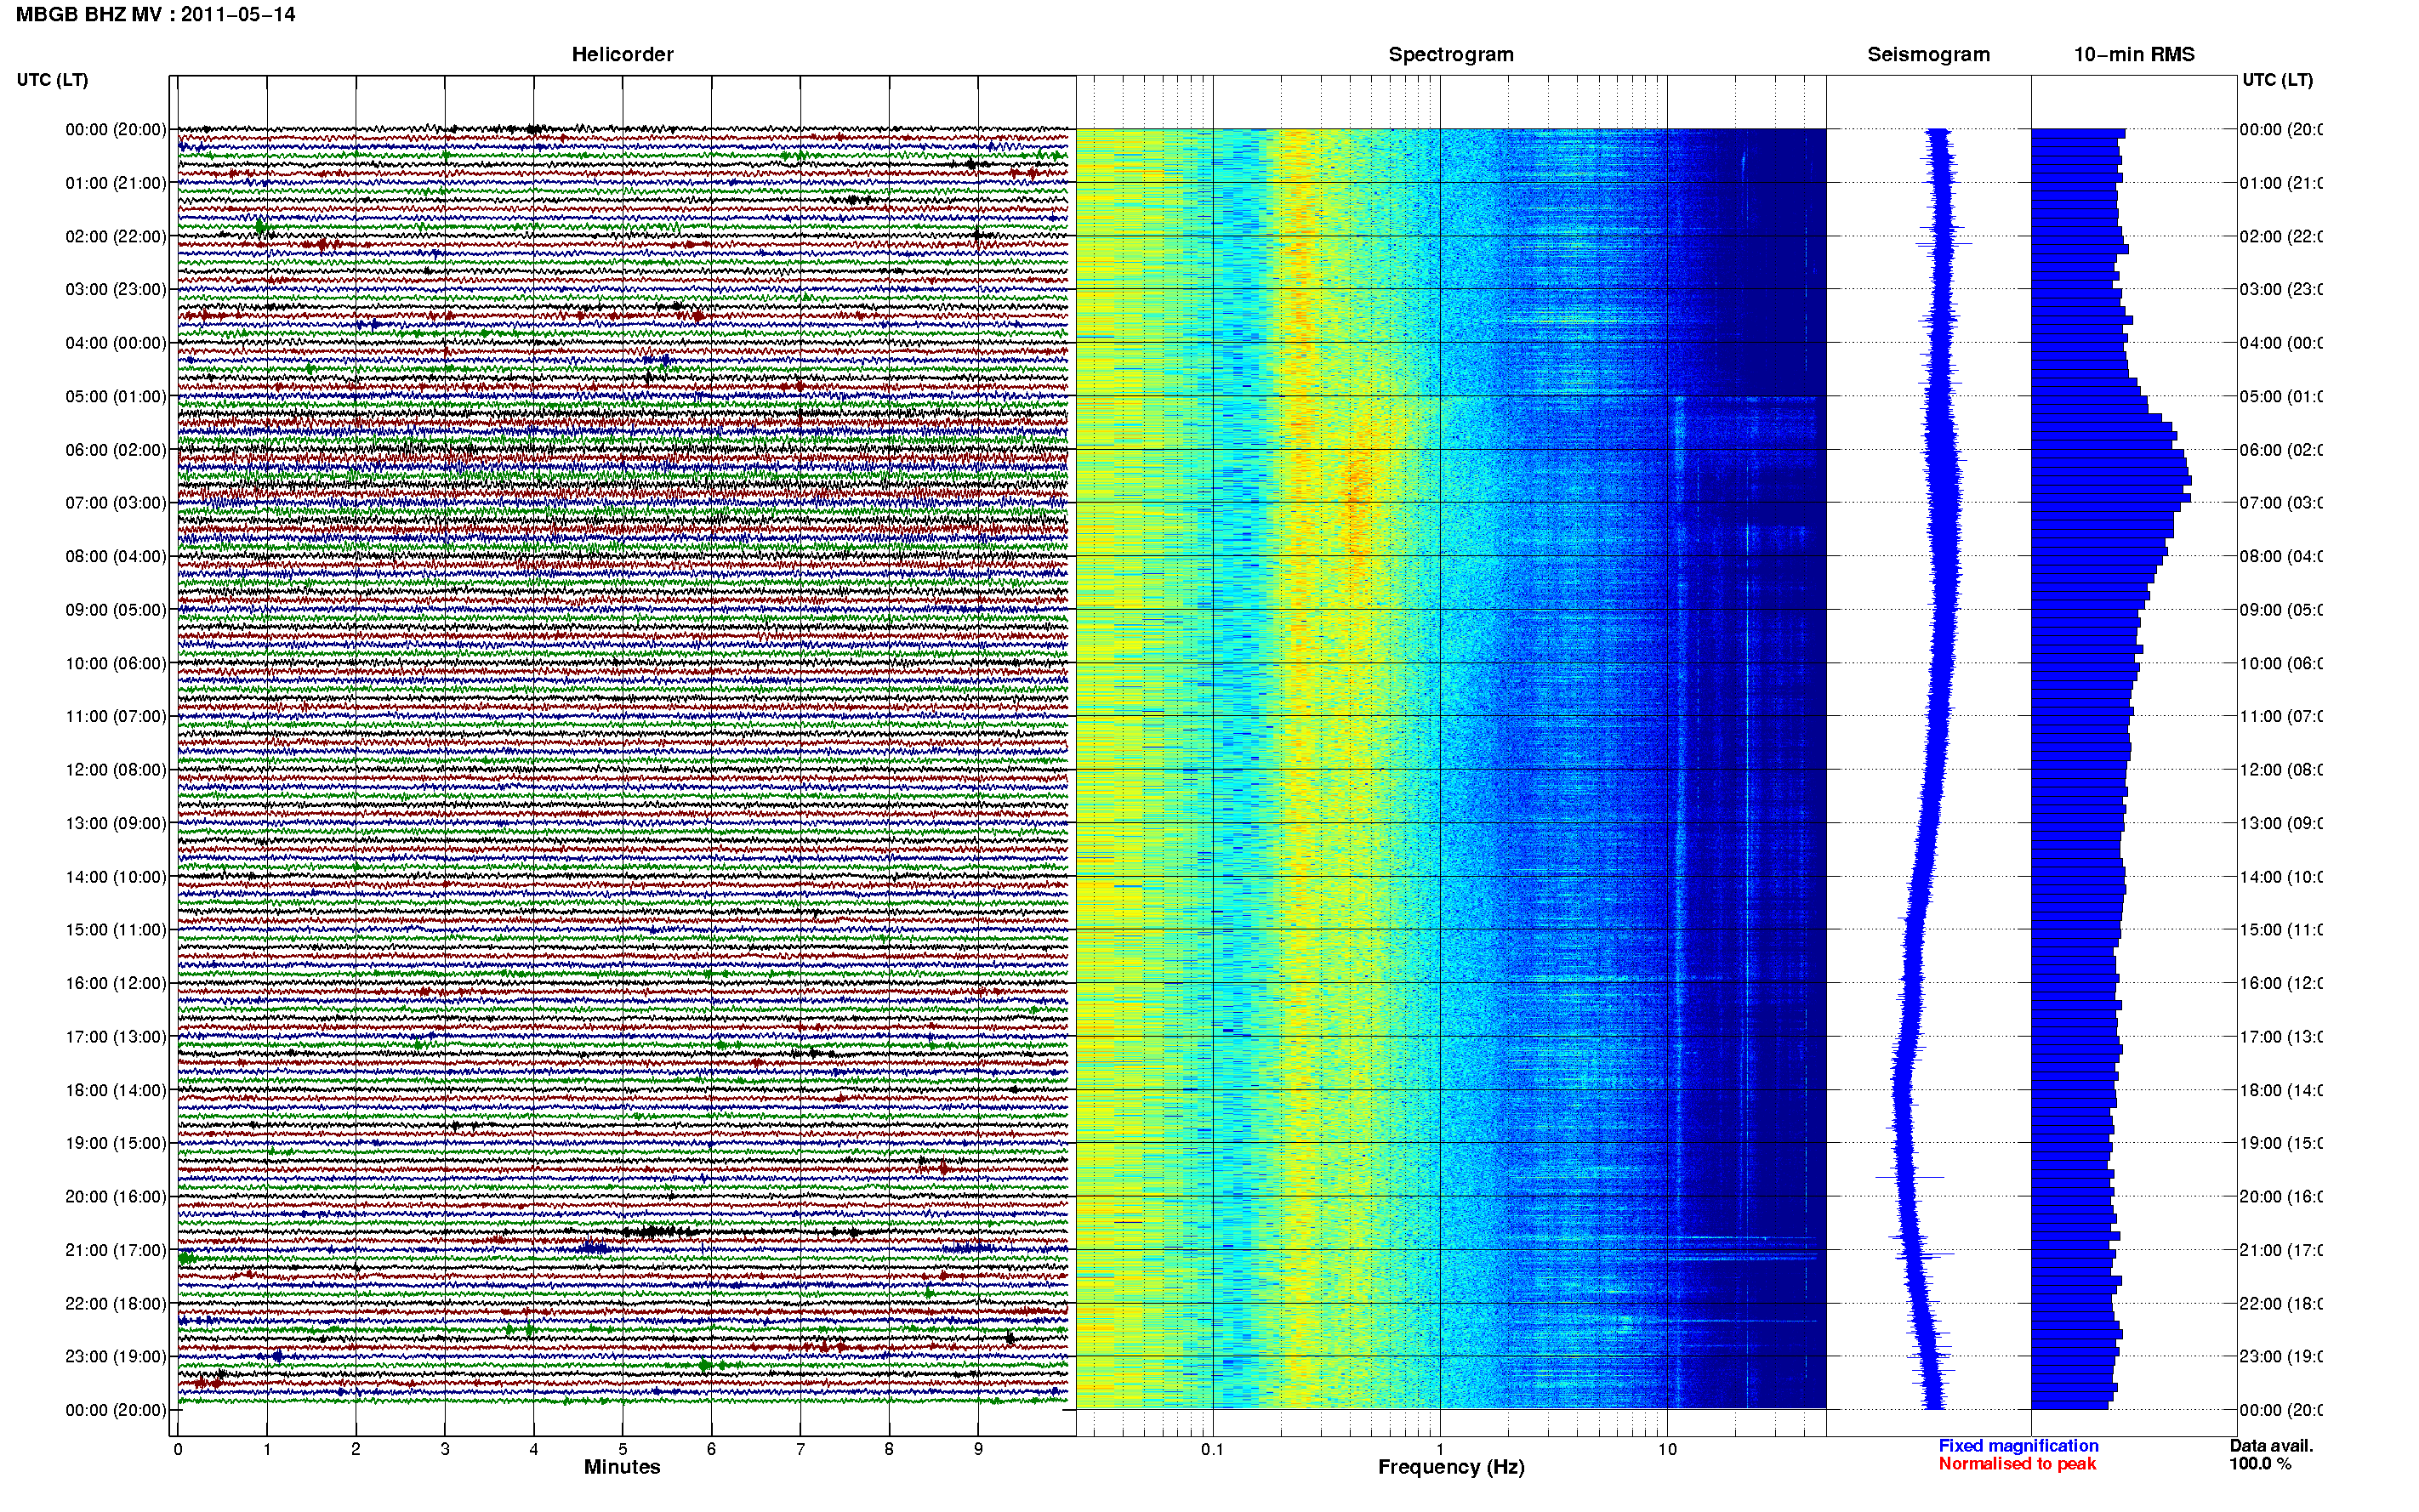Click the '10-min RMS' panel heading
Viewport: 2419px width, 1512px height.
point(2134,55)
